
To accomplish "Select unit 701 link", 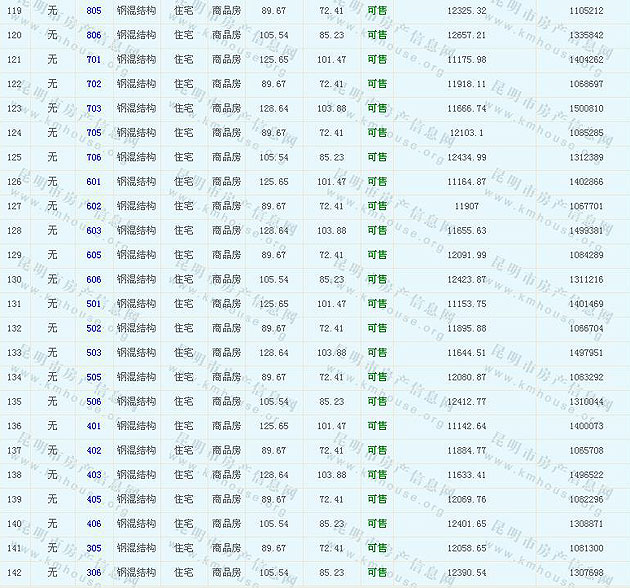I will (x=94, y=59).
